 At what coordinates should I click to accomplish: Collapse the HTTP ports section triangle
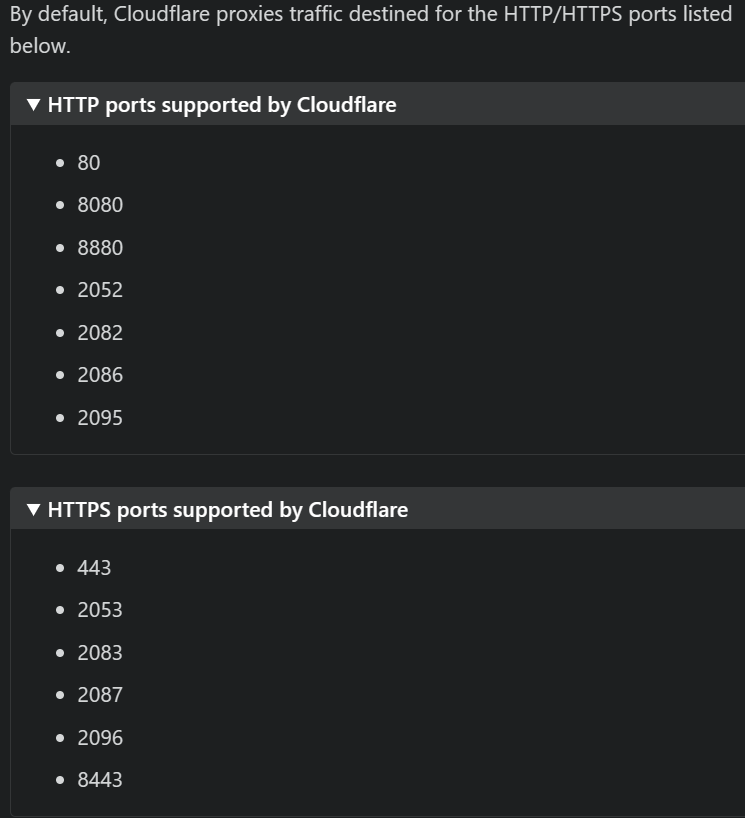click(x=34, y=105)
